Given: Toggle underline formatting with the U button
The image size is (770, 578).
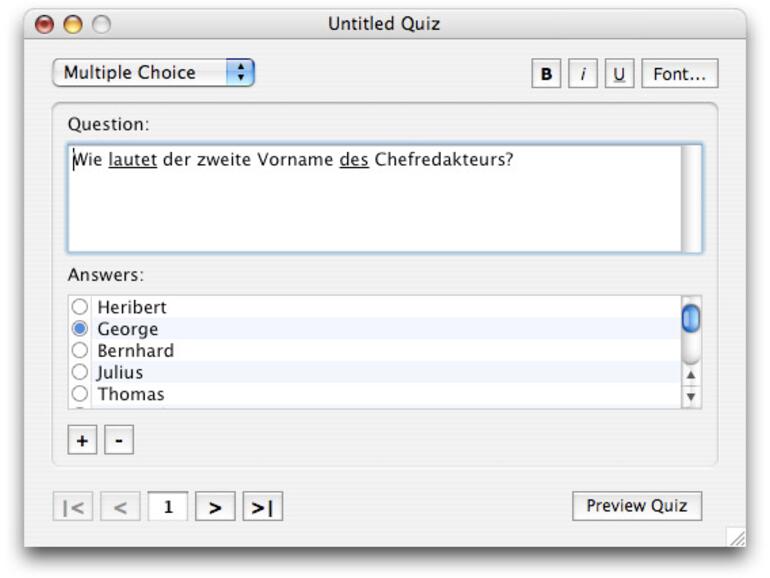Looking at the screenshot, I should coord(620,74).
